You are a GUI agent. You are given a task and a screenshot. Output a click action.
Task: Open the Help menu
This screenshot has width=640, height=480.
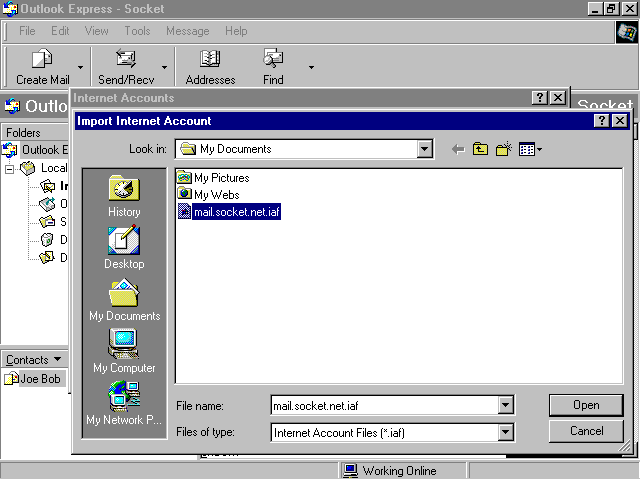pos(236,31)
